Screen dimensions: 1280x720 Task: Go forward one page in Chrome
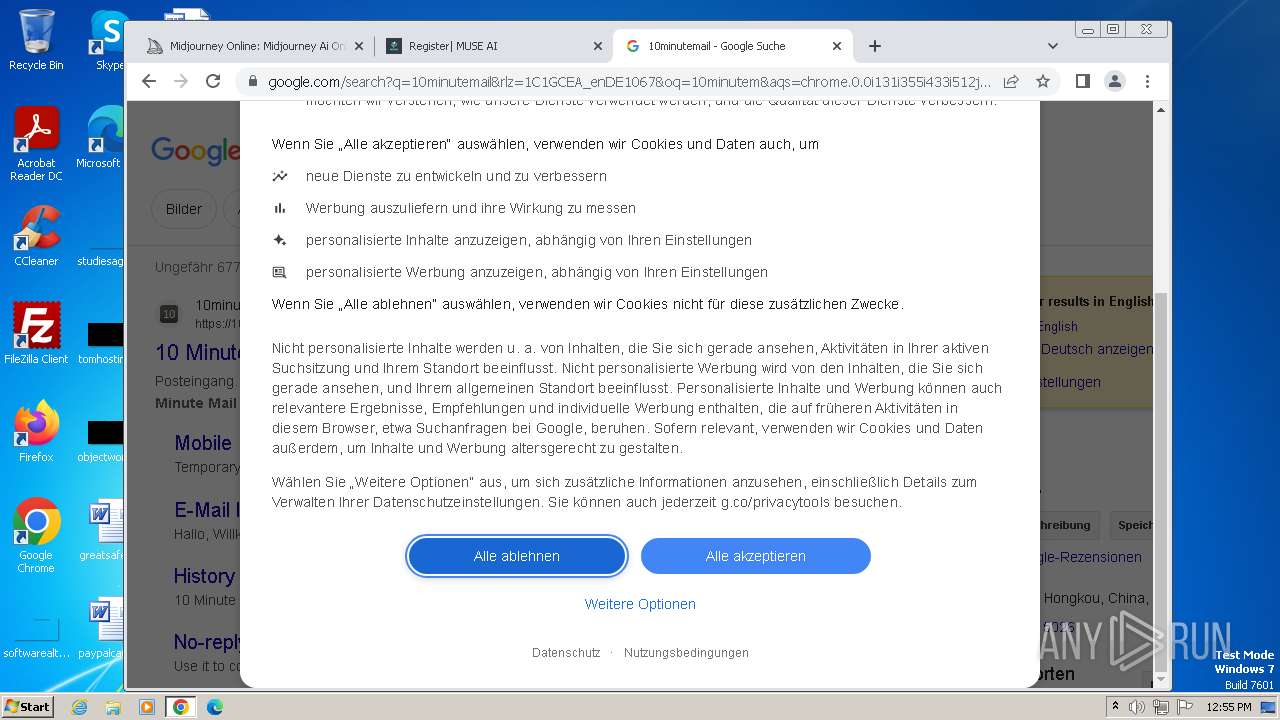(181, 81)
